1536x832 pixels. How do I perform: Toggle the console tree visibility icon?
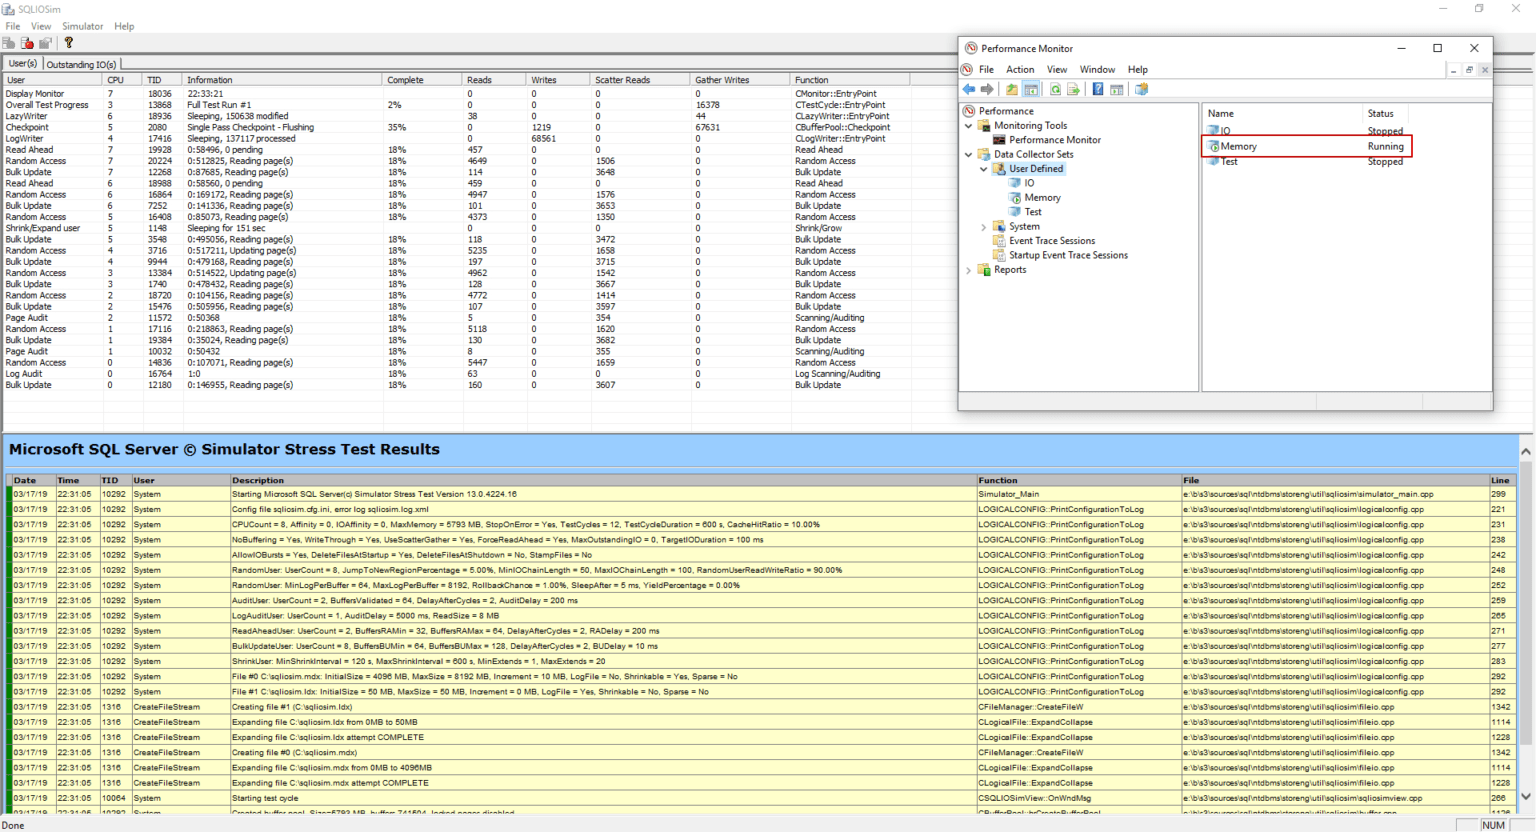click(1031, 89)
